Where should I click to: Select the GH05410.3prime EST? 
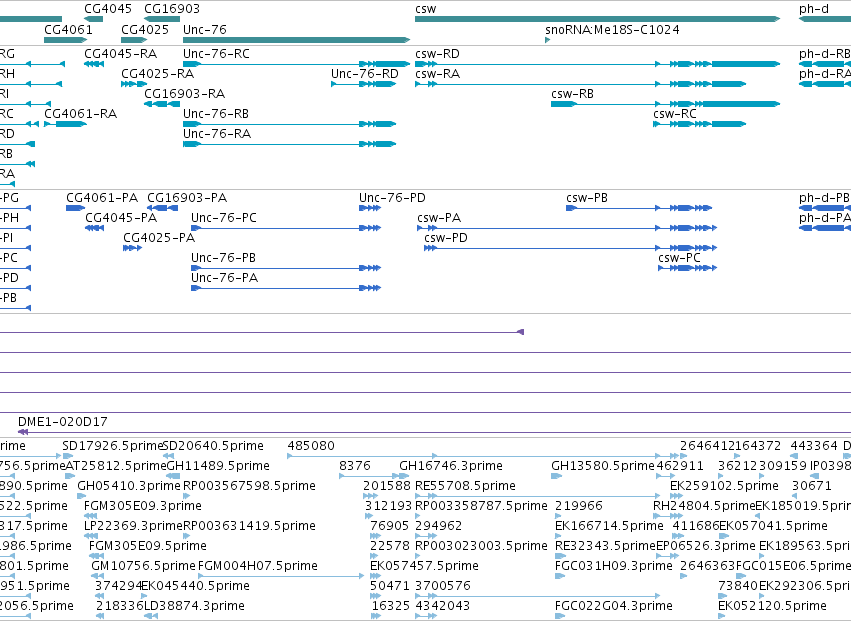pos(81,496)
